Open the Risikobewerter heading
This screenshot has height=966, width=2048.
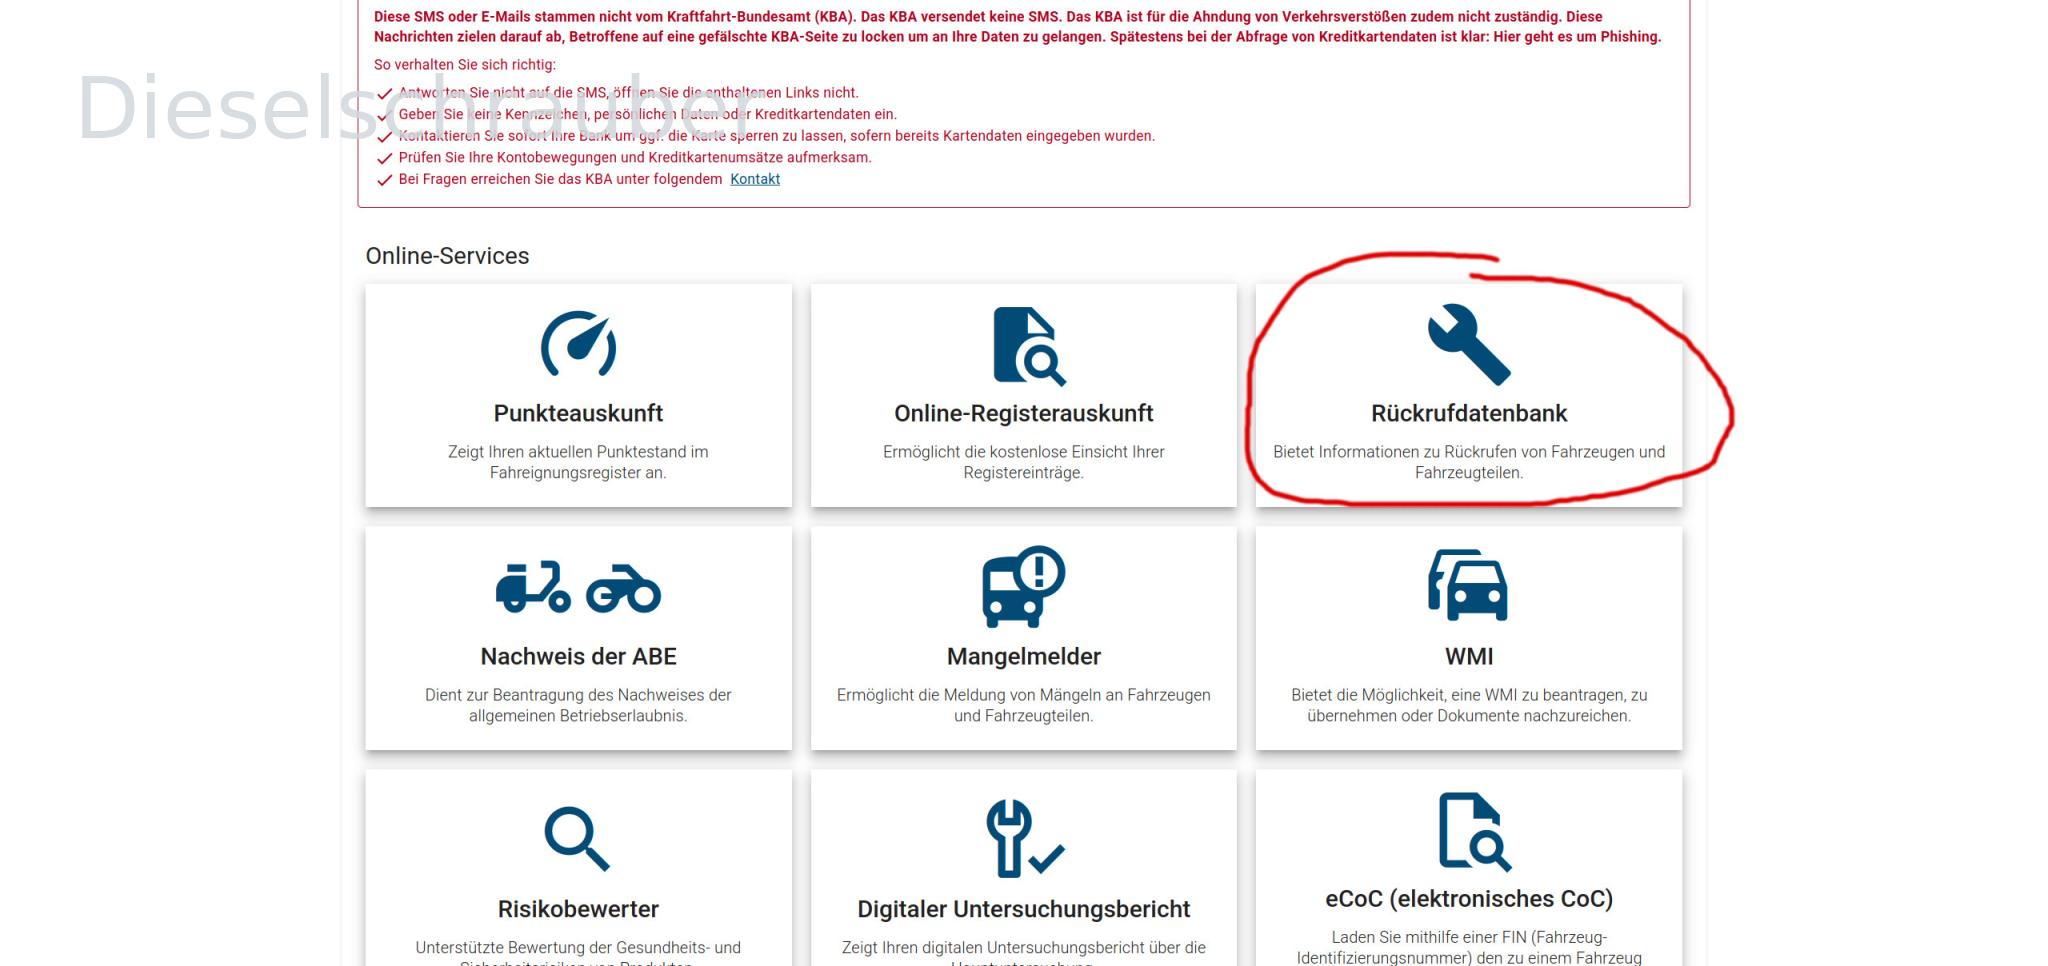[578, 909]
